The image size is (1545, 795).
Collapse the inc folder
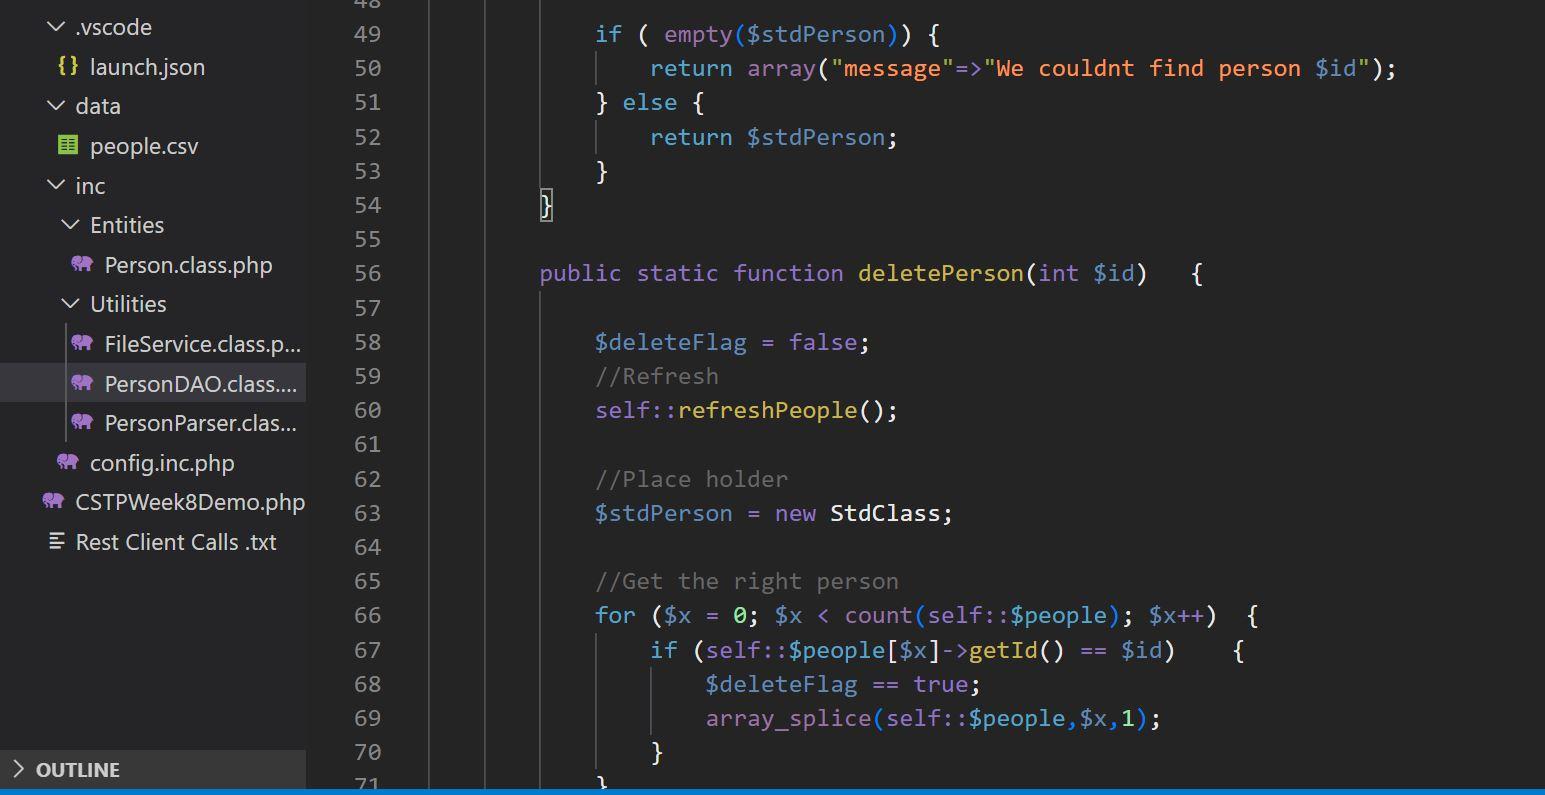pos(56,185)
